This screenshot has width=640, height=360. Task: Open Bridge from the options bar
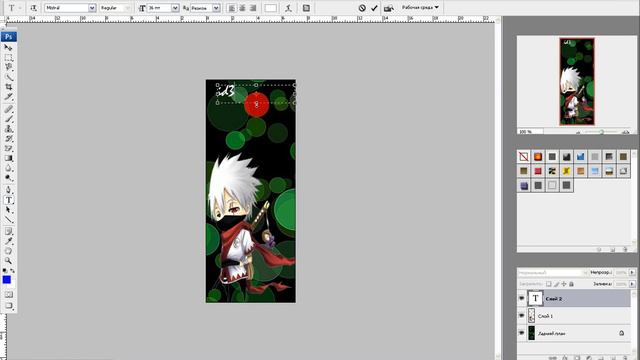pos(389,8)
